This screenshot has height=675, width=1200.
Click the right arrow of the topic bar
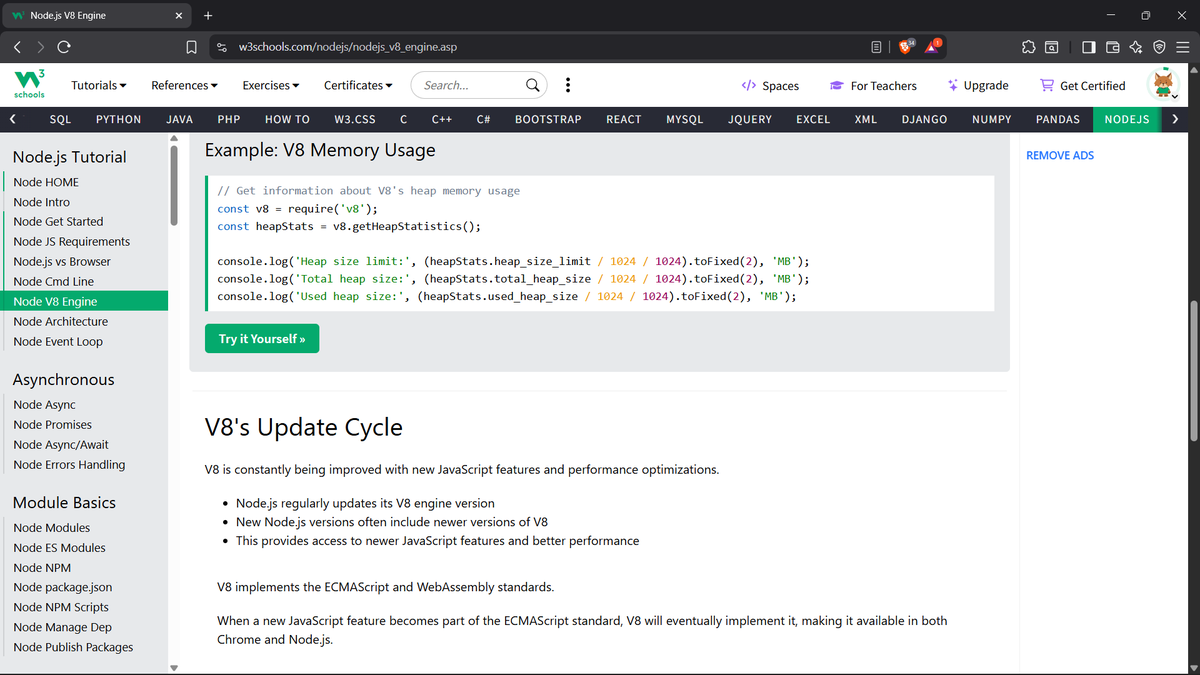(1174, 119)
